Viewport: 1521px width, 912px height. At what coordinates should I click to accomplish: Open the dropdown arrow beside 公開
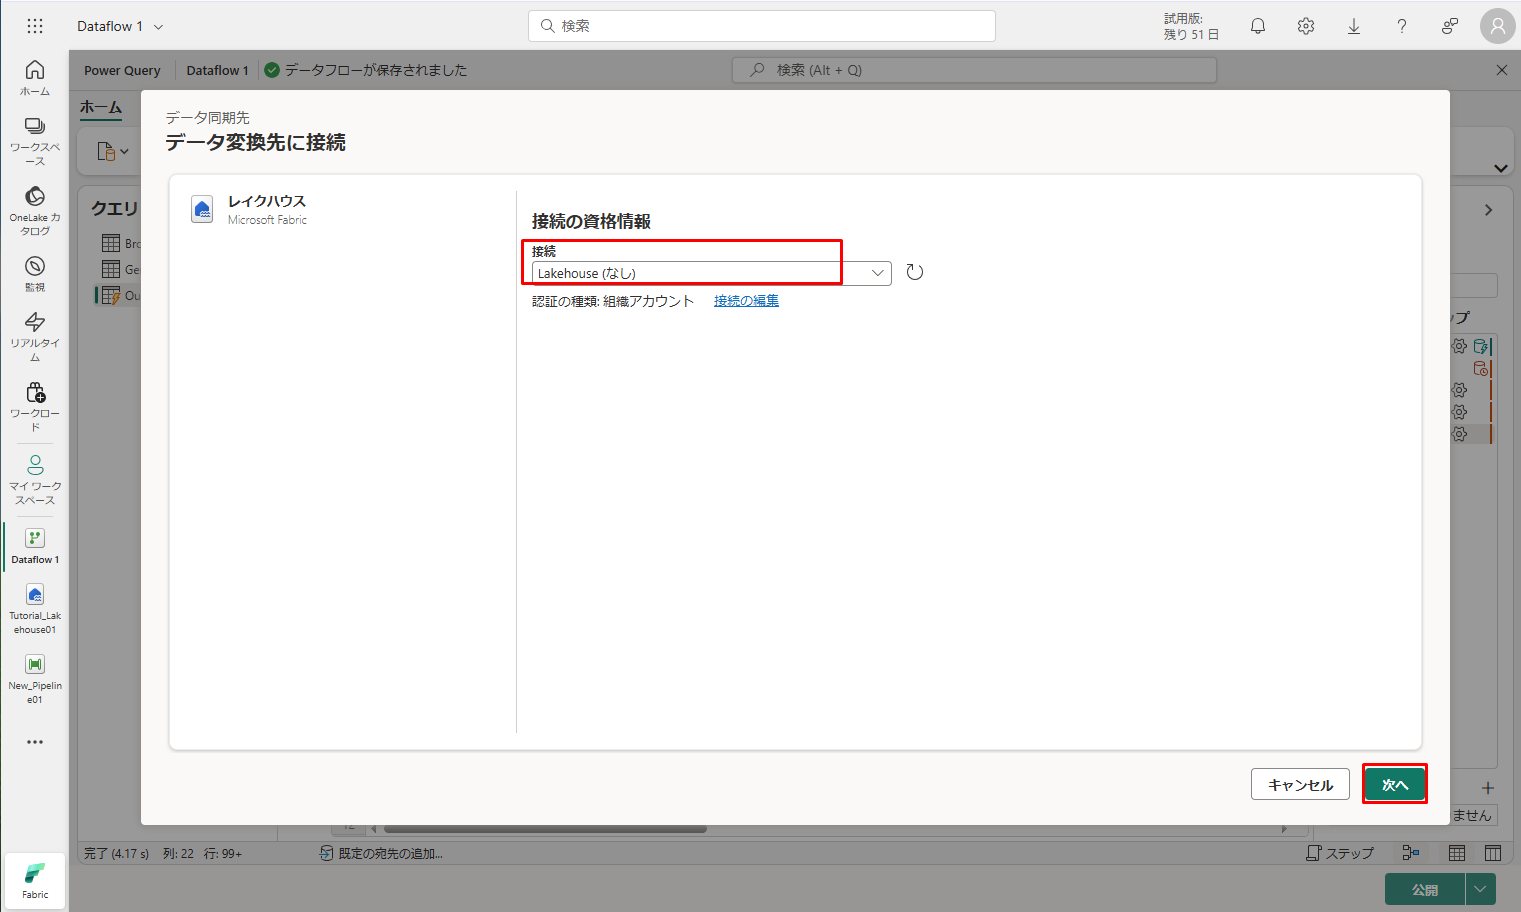pyautogui.click(x=1481, y=889)
